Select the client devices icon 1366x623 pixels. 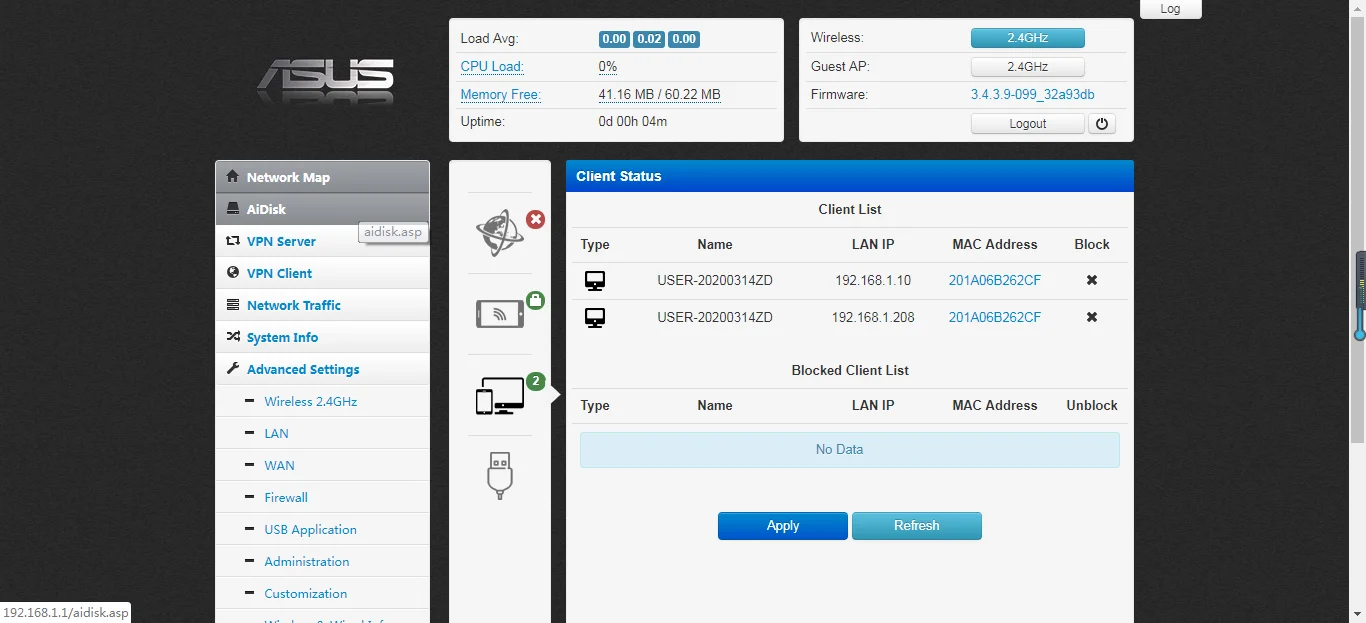coord(499,397)
